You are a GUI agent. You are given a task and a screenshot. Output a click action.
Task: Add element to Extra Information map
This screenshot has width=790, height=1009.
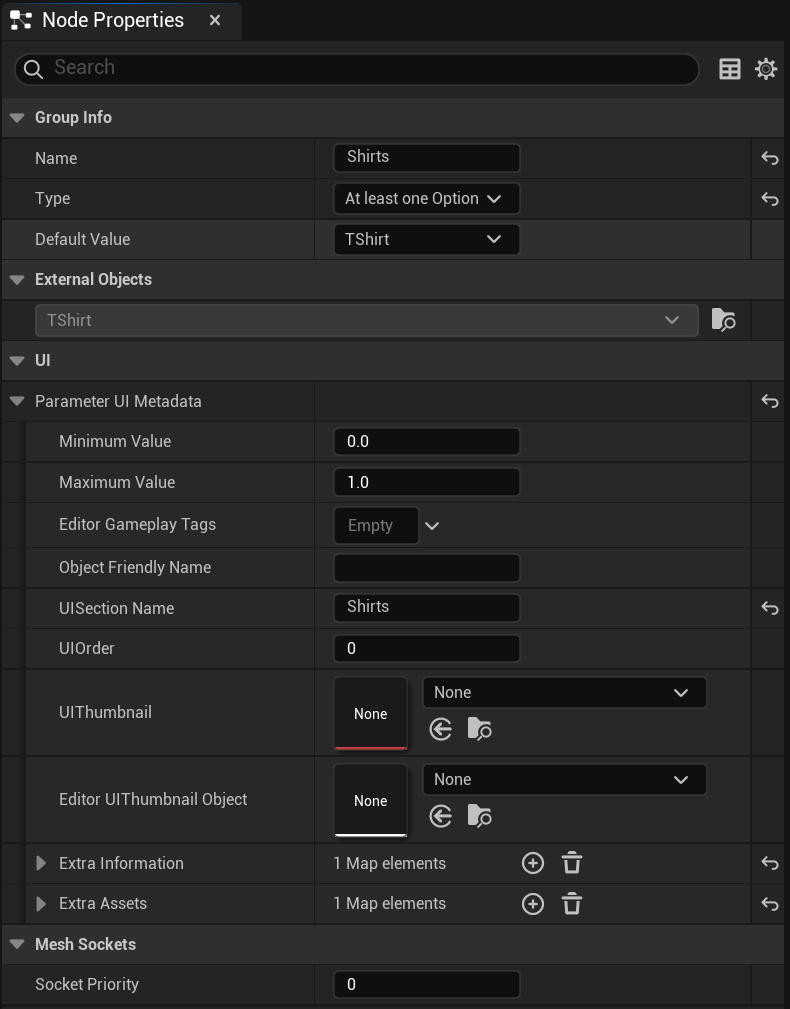point(533,863)
